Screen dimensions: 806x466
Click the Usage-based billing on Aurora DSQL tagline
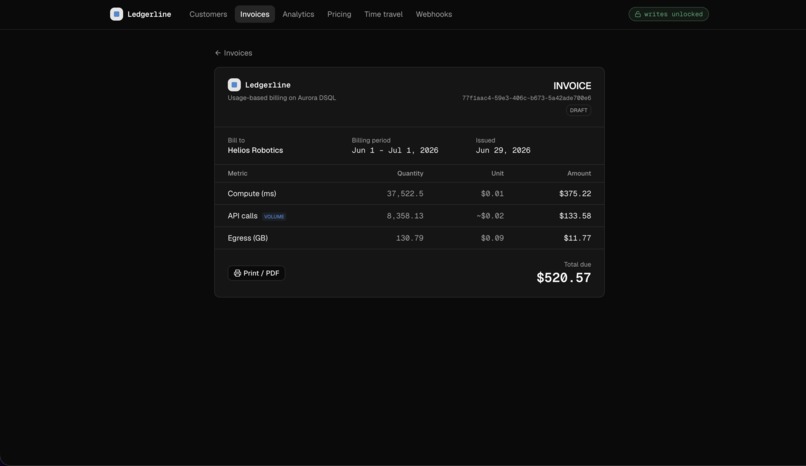[x=282, y=98]
